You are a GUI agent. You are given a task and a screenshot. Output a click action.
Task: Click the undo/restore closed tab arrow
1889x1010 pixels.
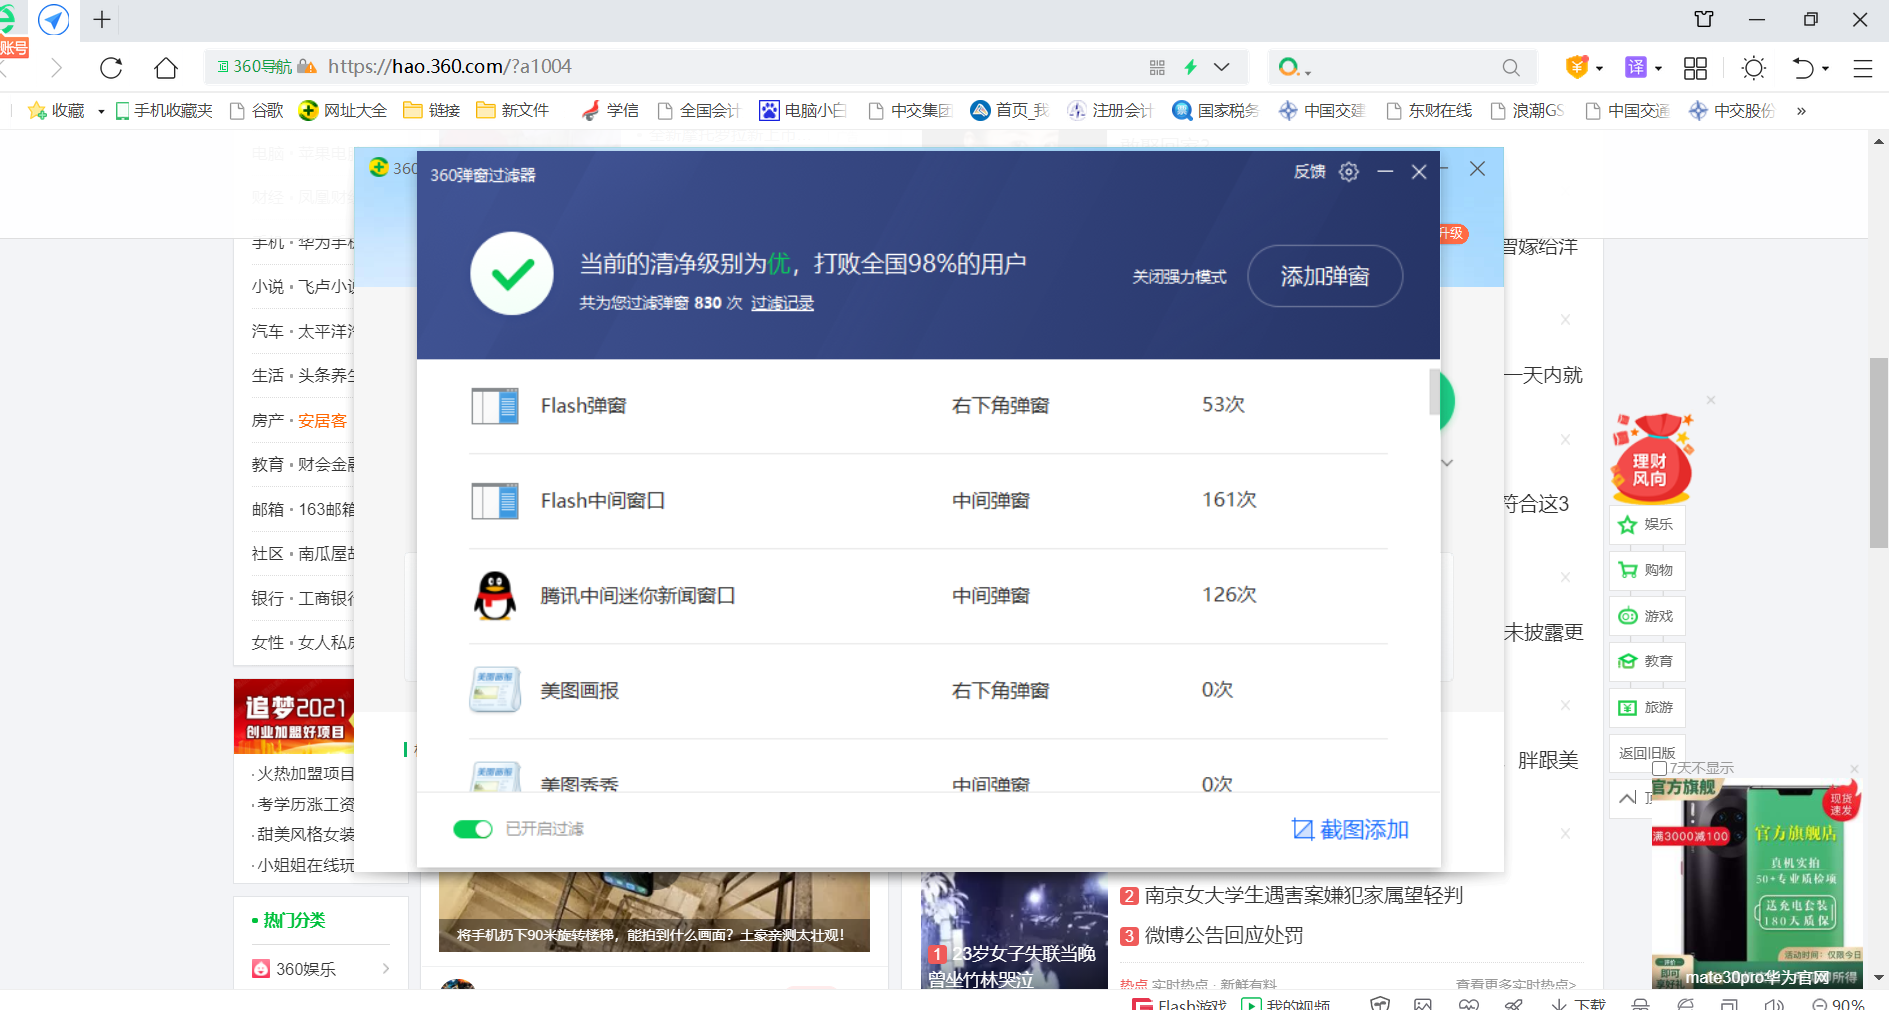click(1803, 67)
